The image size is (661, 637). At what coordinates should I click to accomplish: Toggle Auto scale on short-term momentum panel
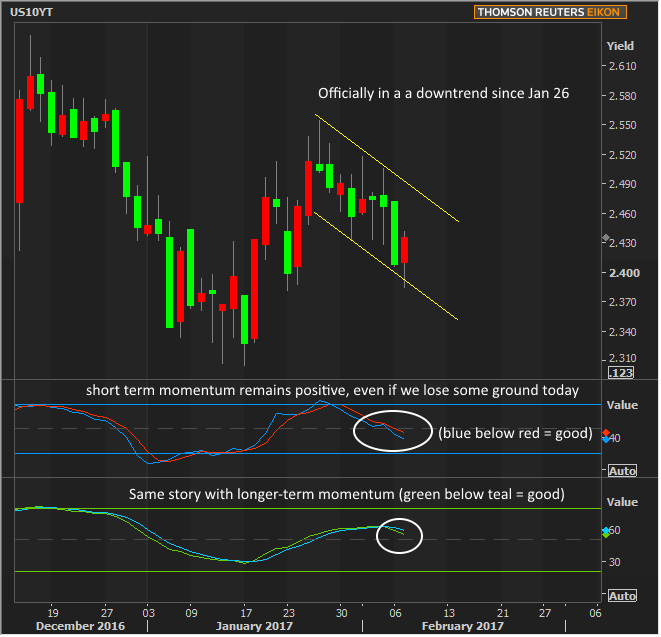click(621, 469)
